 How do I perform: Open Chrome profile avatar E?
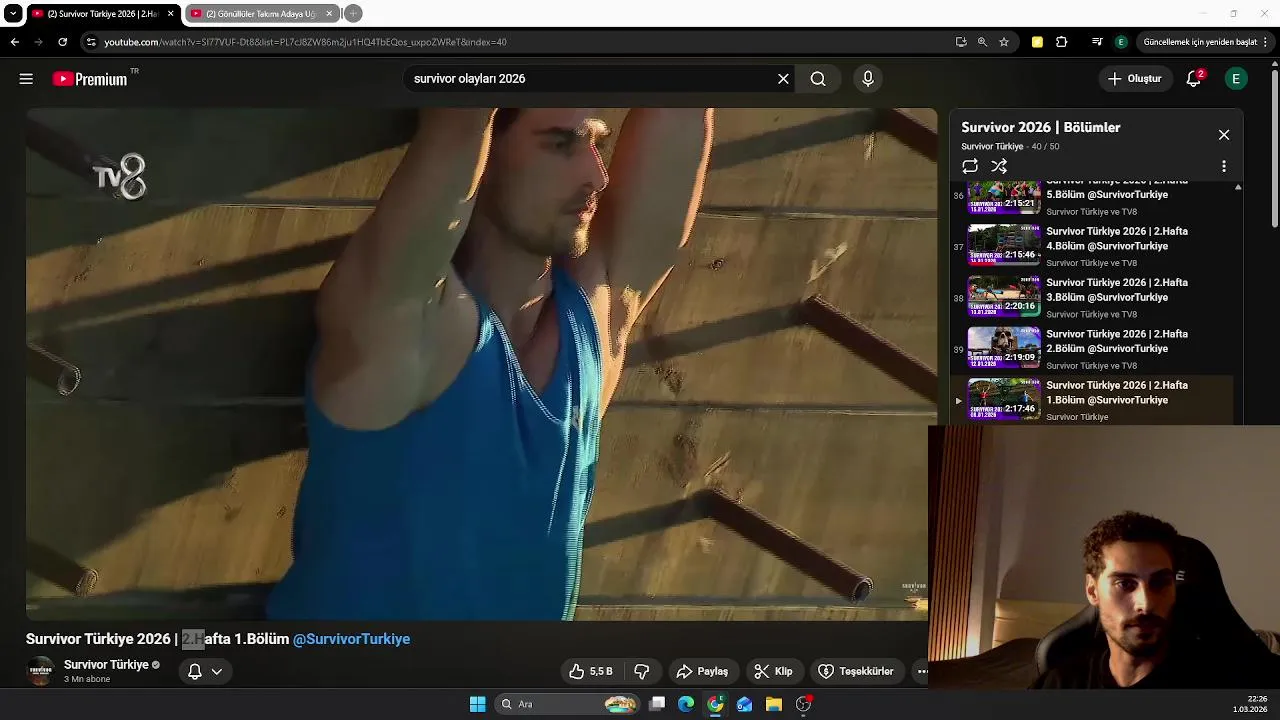coord(1121,42)
